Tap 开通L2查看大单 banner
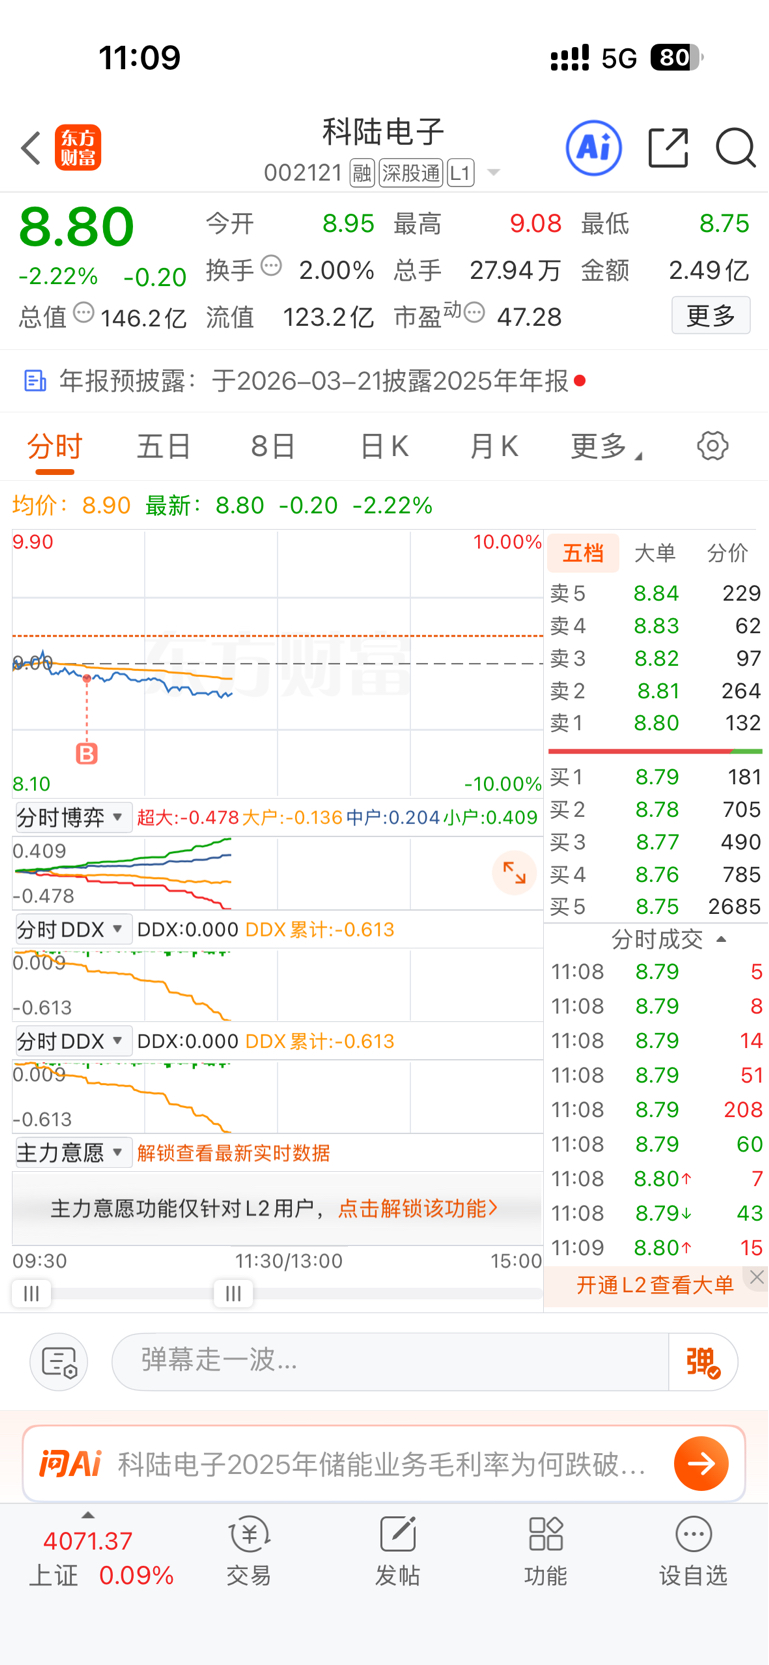This screenshot has height=1665, width=769. (655, 1285)
